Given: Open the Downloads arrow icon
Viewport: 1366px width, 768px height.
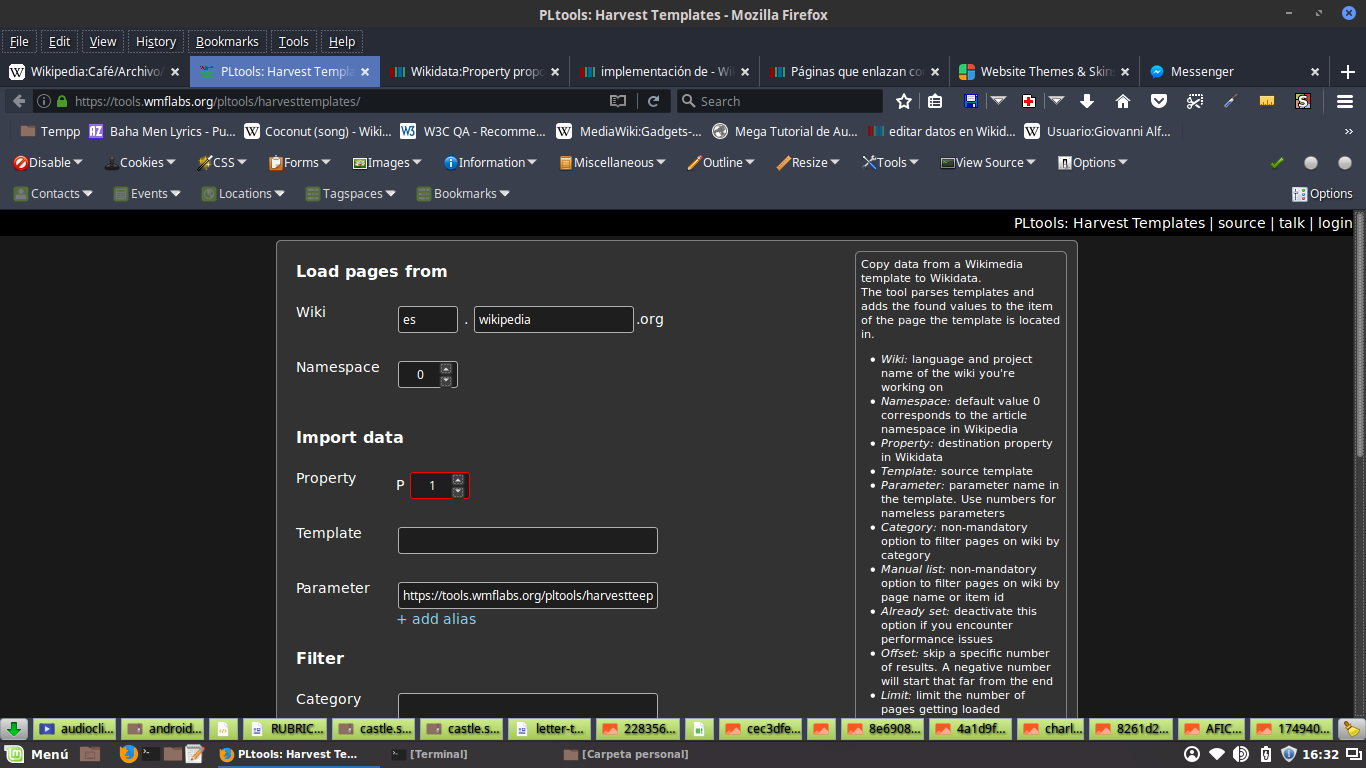Looking at the screenshot, I should point(1088,101).
